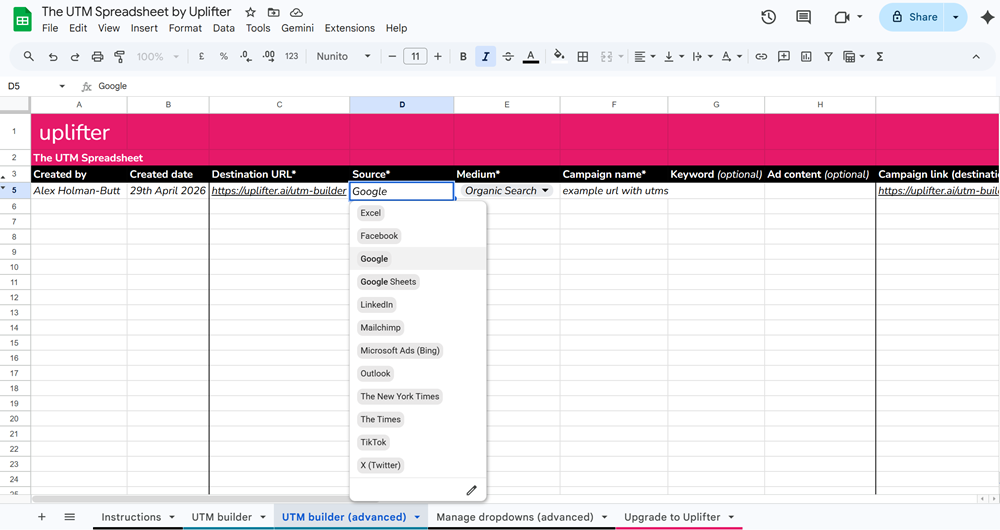Image resolution: width=1000 pixels, height=530 pixels.
Task: Decrease decimal places
Action: [x=246, y=56]
